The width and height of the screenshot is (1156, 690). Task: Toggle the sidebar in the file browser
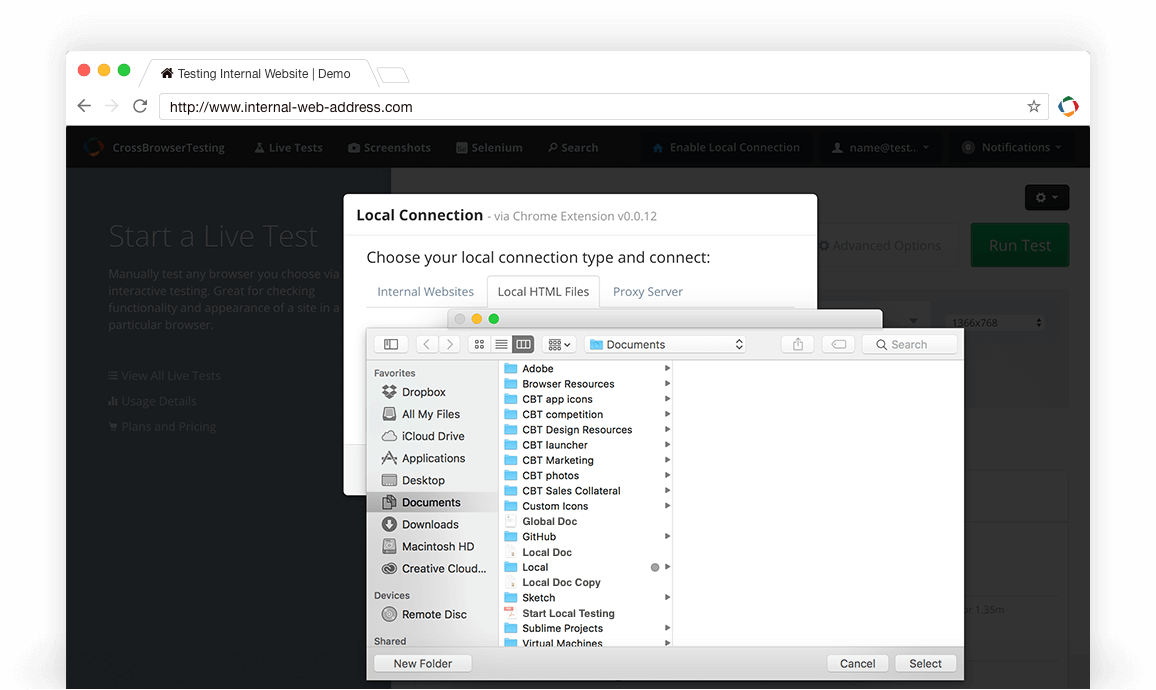tap(390, 343)
